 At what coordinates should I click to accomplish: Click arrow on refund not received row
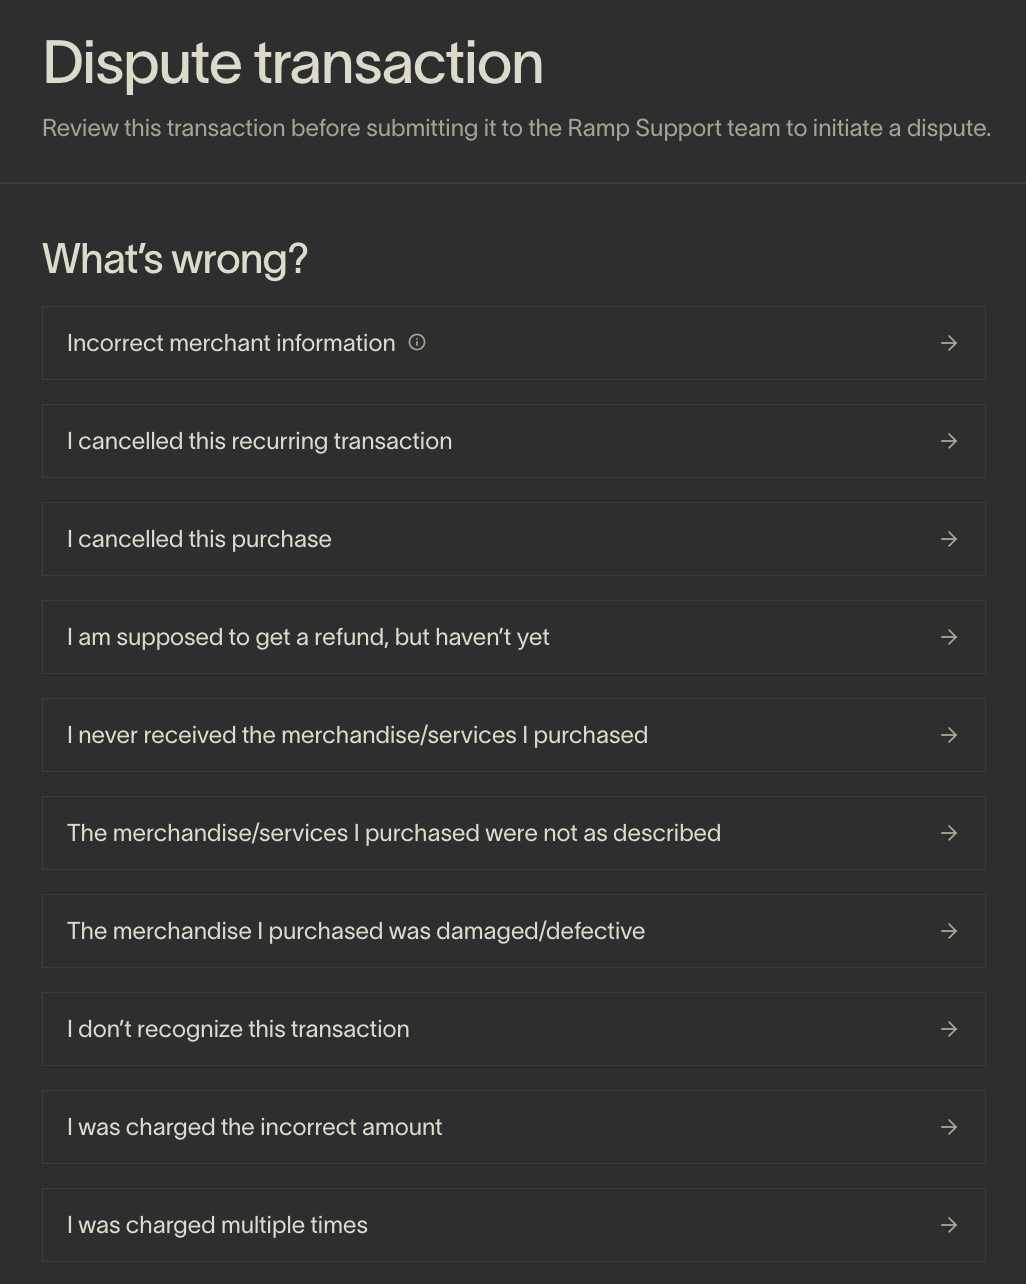pos(949,637)
